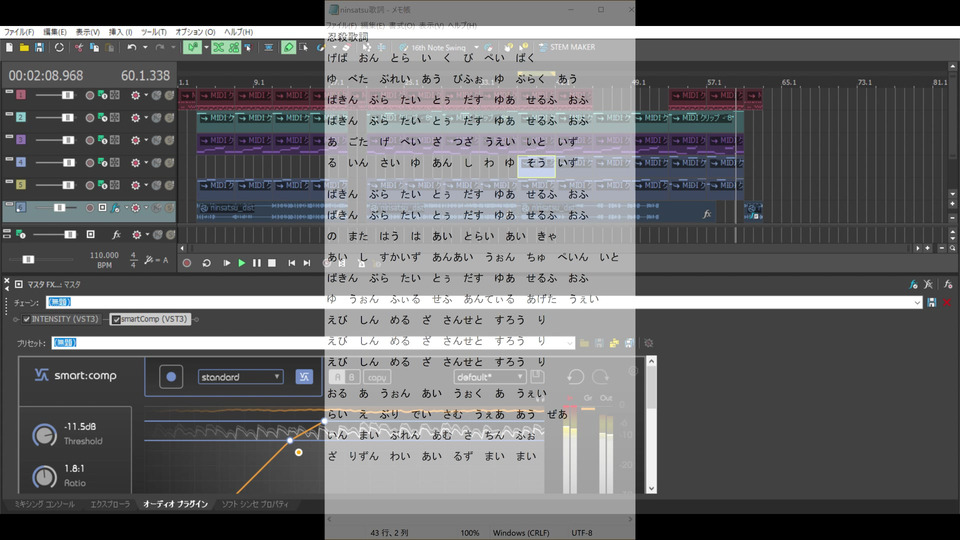Open オプション(O) menu
960x540 pixels.
195,32
